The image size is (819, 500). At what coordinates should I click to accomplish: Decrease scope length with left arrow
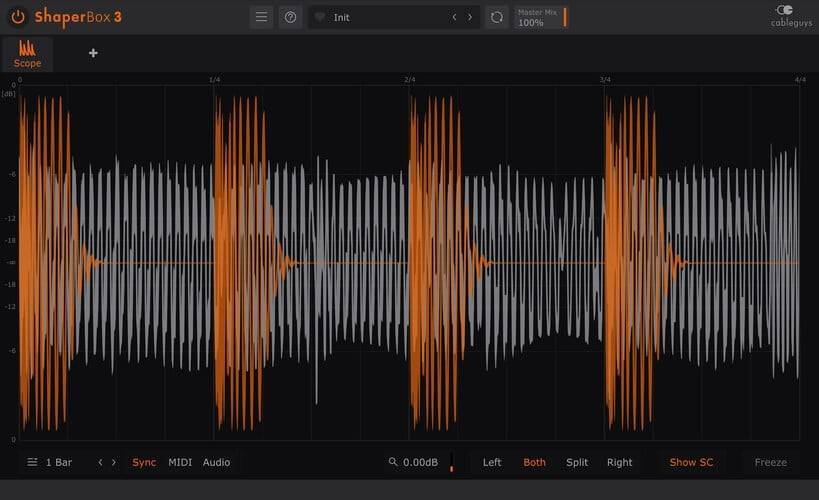tap(100, 462)
